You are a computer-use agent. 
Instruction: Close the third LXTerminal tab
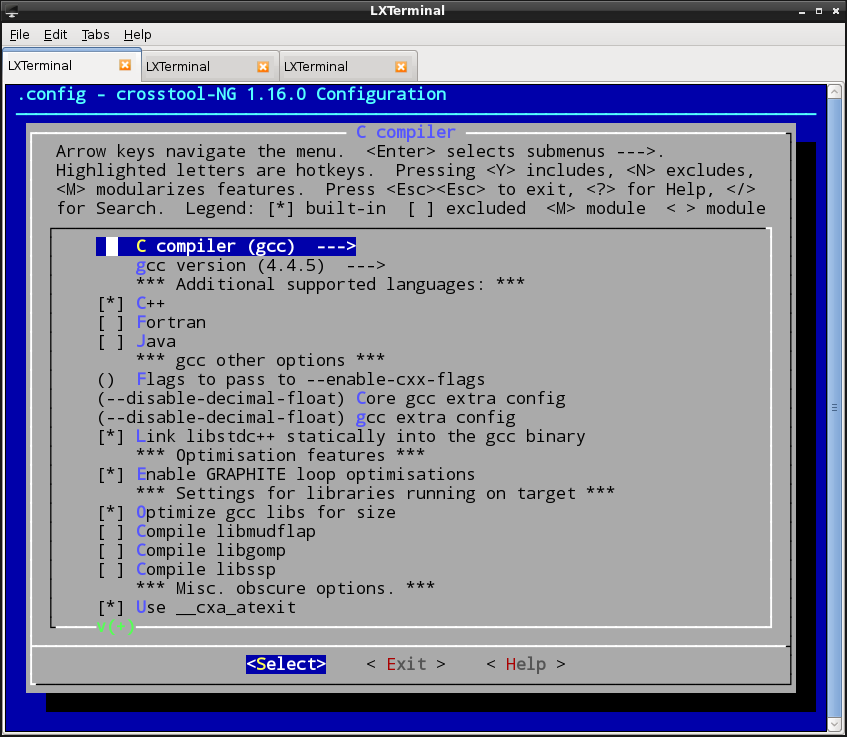(x=401, y=66)
